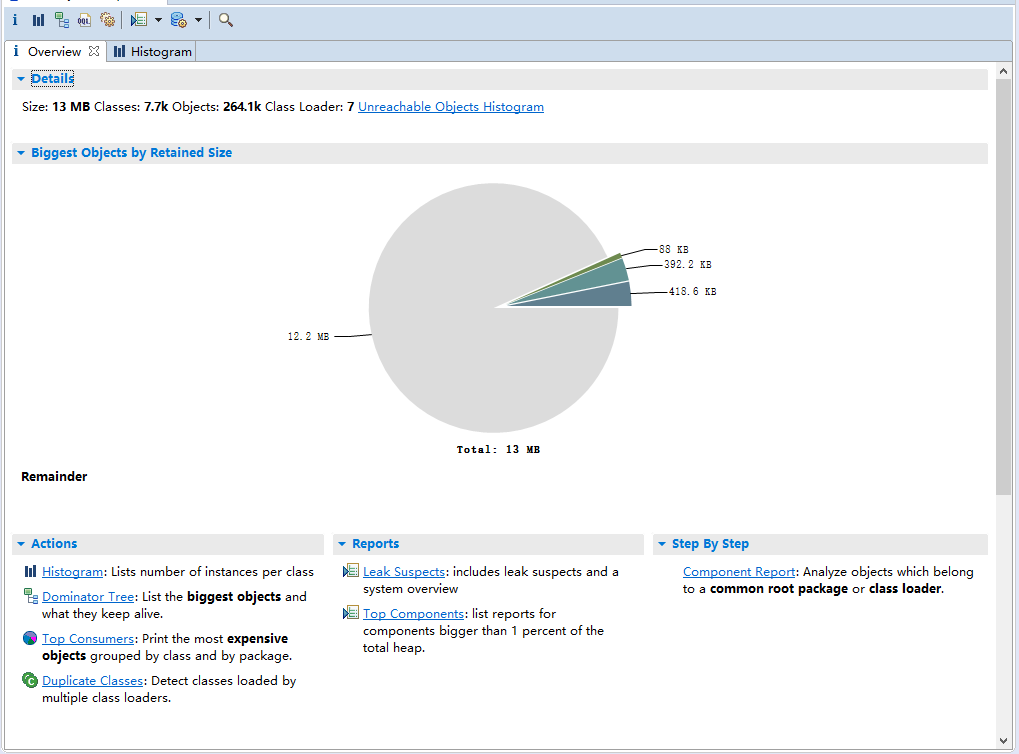Expand the Query Browser dropdown arrow
Viewport: 1019px width, 754px height.
[x=198, y=20]
